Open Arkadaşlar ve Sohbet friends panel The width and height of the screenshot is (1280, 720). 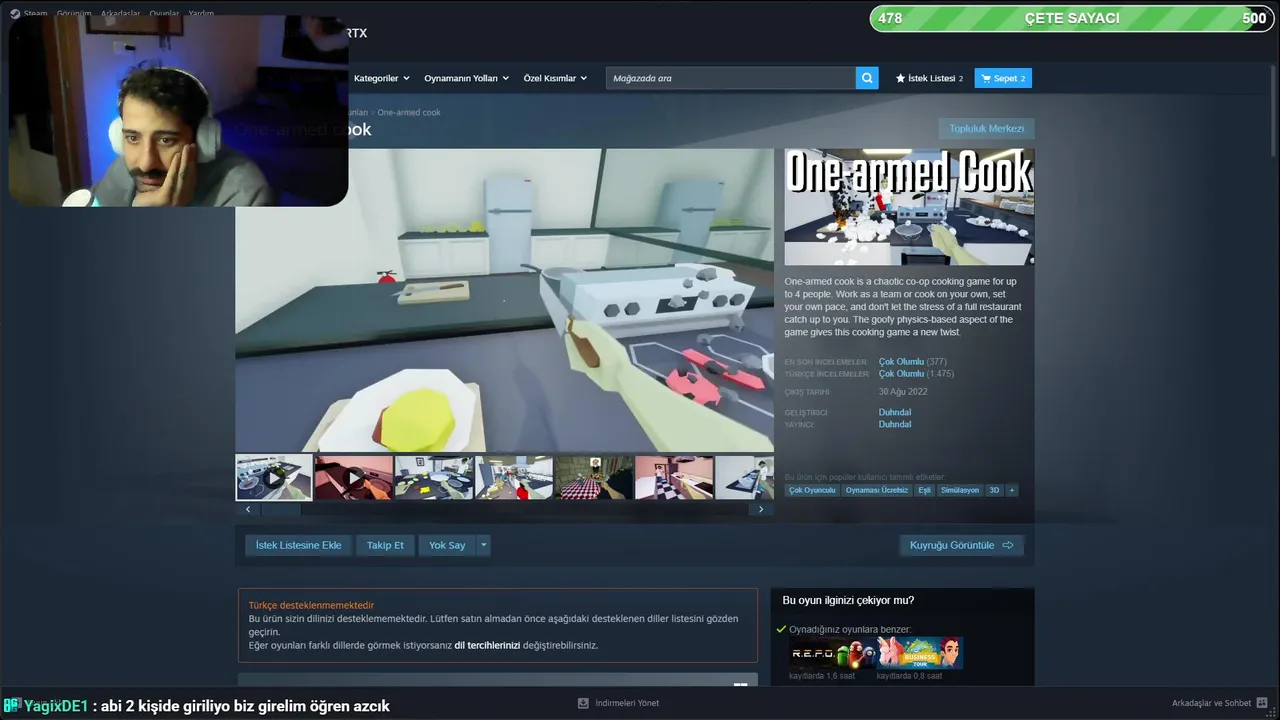1211,703
